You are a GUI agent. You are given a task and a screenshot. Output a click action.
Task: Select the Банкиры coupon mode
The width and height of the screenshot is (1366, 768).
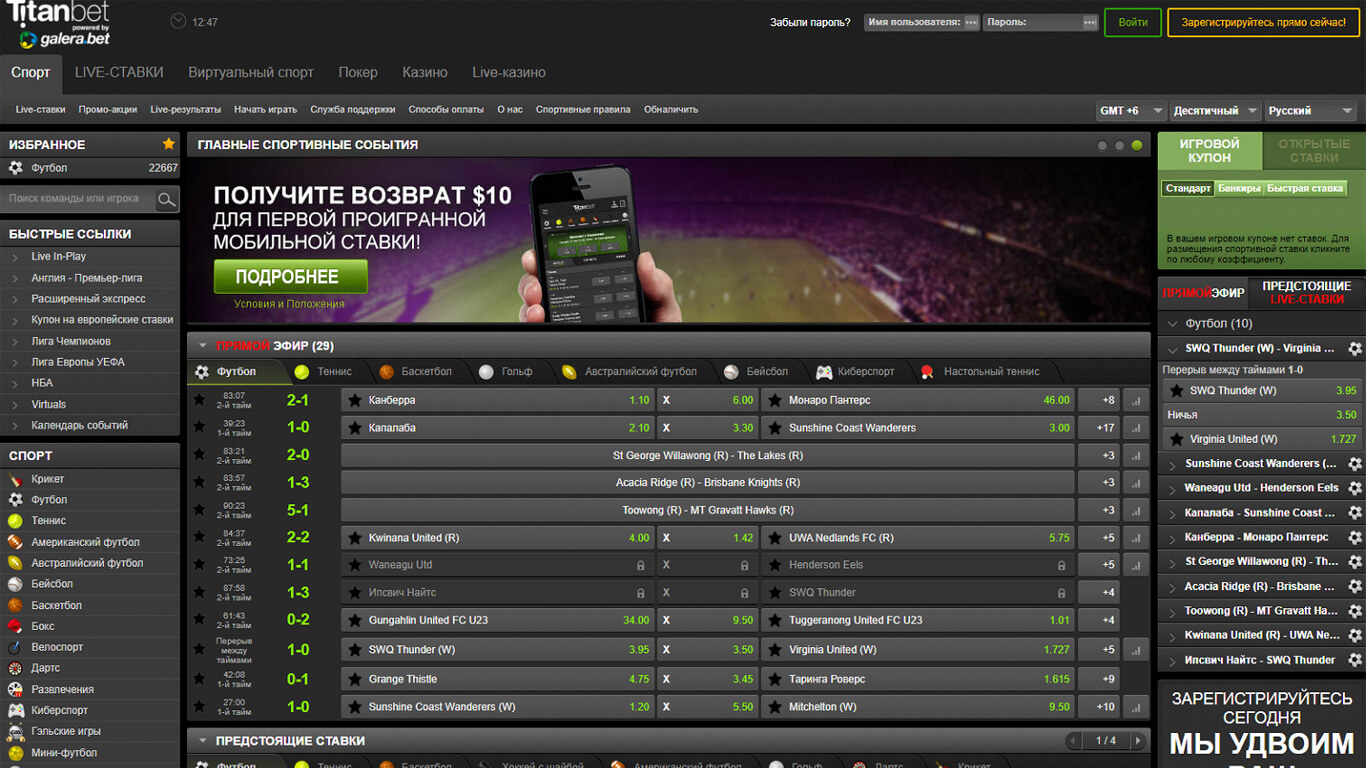(1239, 188)
